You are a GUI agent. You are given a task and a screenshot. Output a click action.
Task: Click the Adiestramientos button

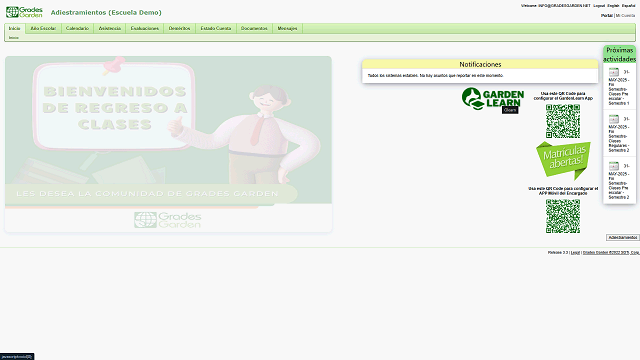pyautogui.click(x=622, y=238)
